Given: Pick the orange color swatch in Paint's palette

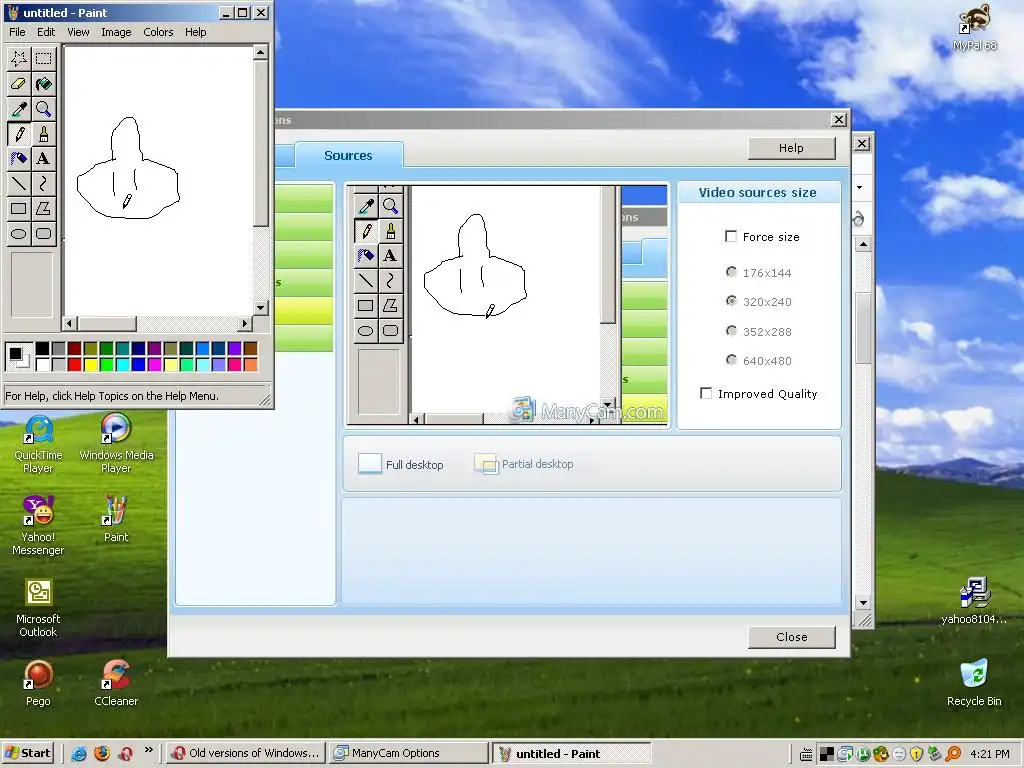Looking at the screenshot, I should point(251,364).
